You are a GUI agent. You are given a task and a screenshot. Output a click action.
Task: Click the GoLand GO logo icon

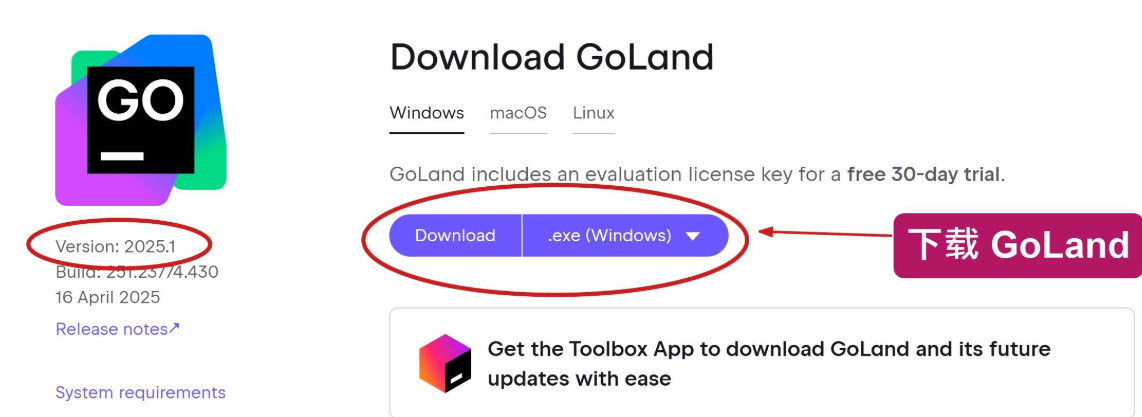point(141,120)
